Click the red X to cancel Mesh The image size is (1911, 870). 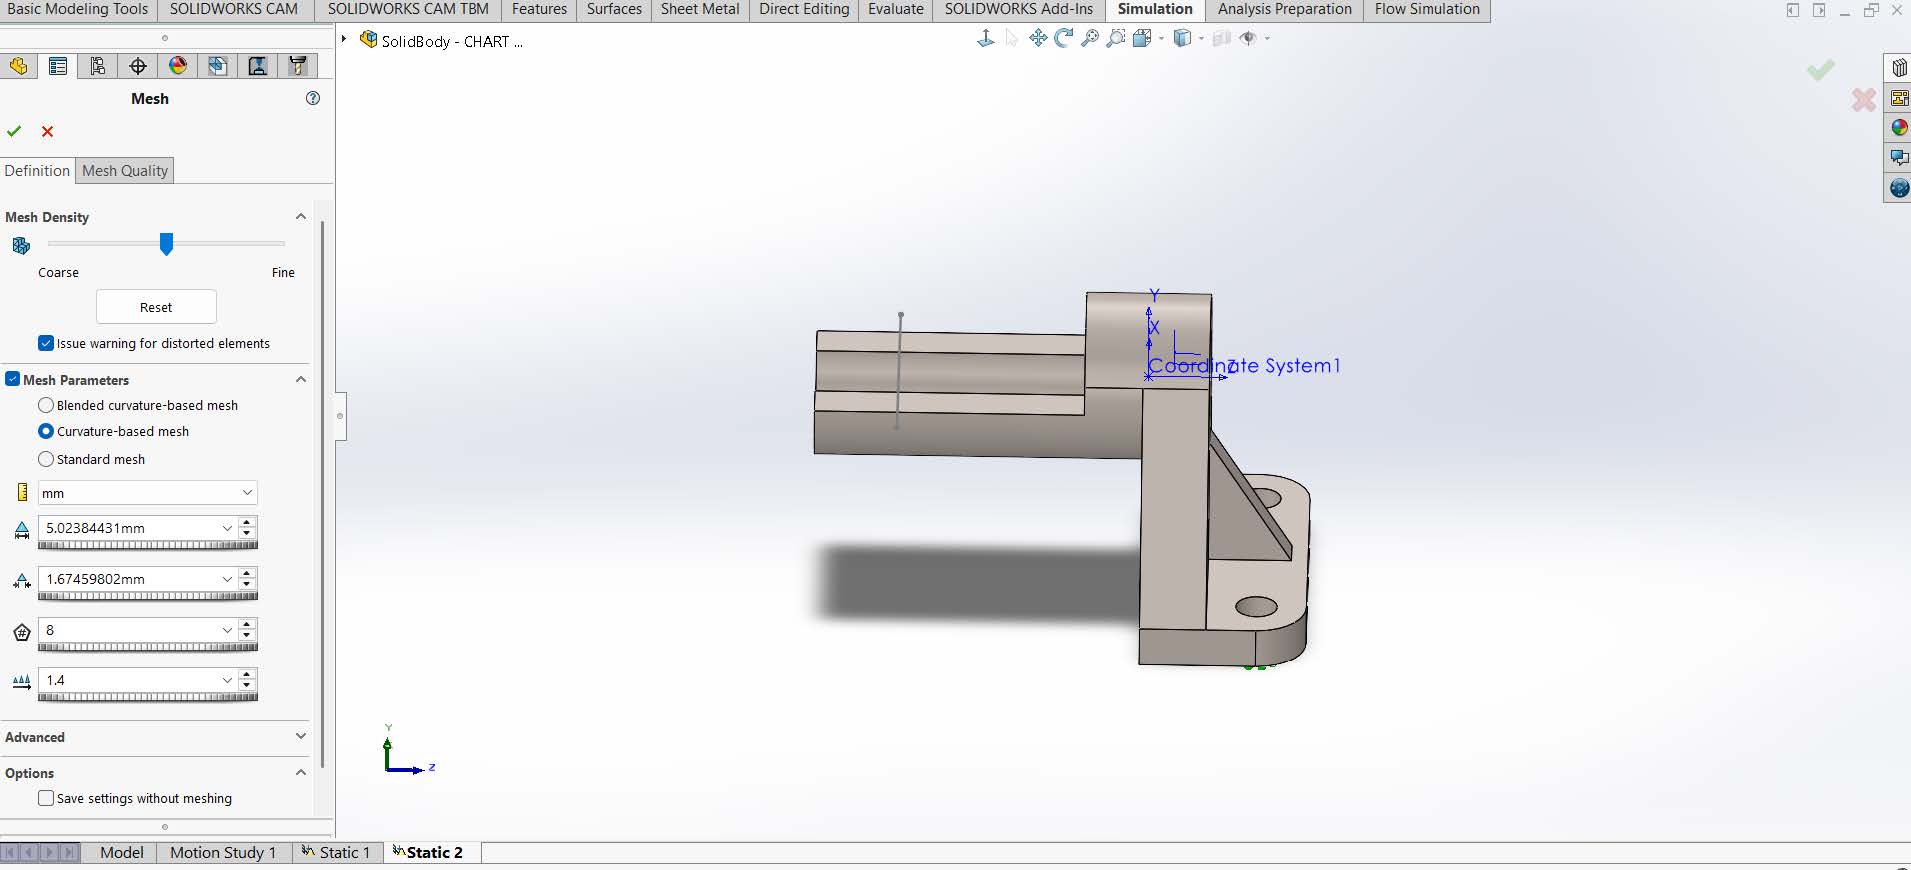coord(47,131)
